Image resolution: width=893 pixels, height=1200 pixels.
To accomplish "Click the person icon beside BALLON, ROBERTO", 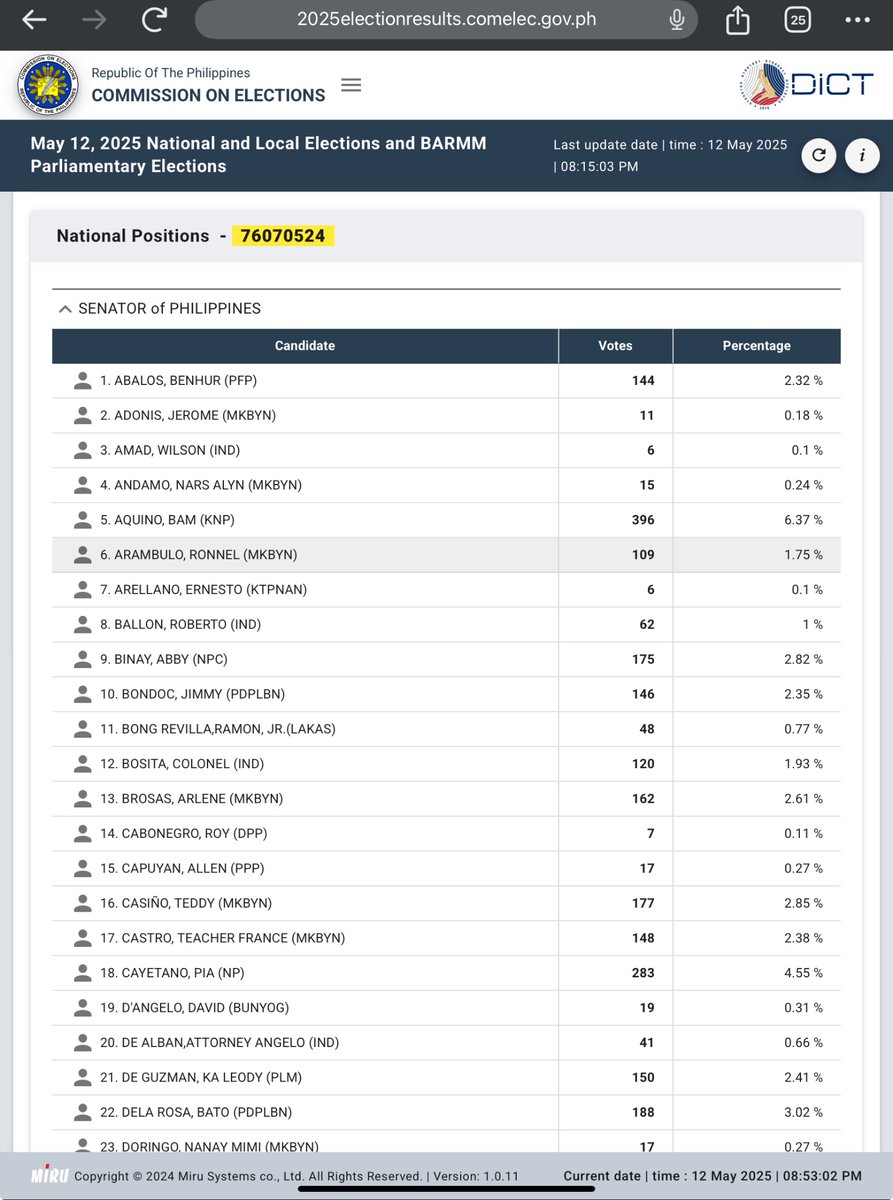I will click(x=83, y=624).
